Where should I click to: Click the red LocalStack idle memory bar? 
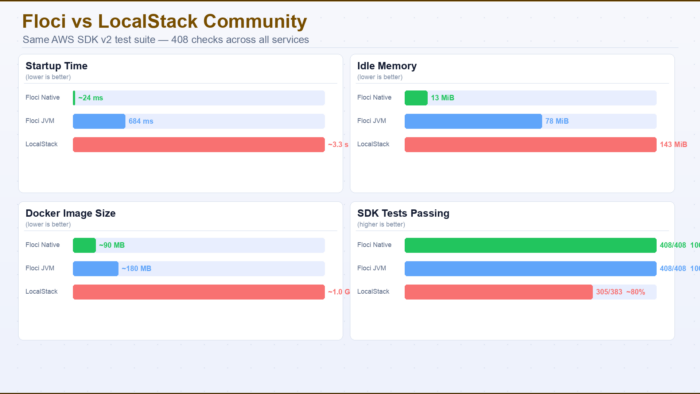coord(530,144)
